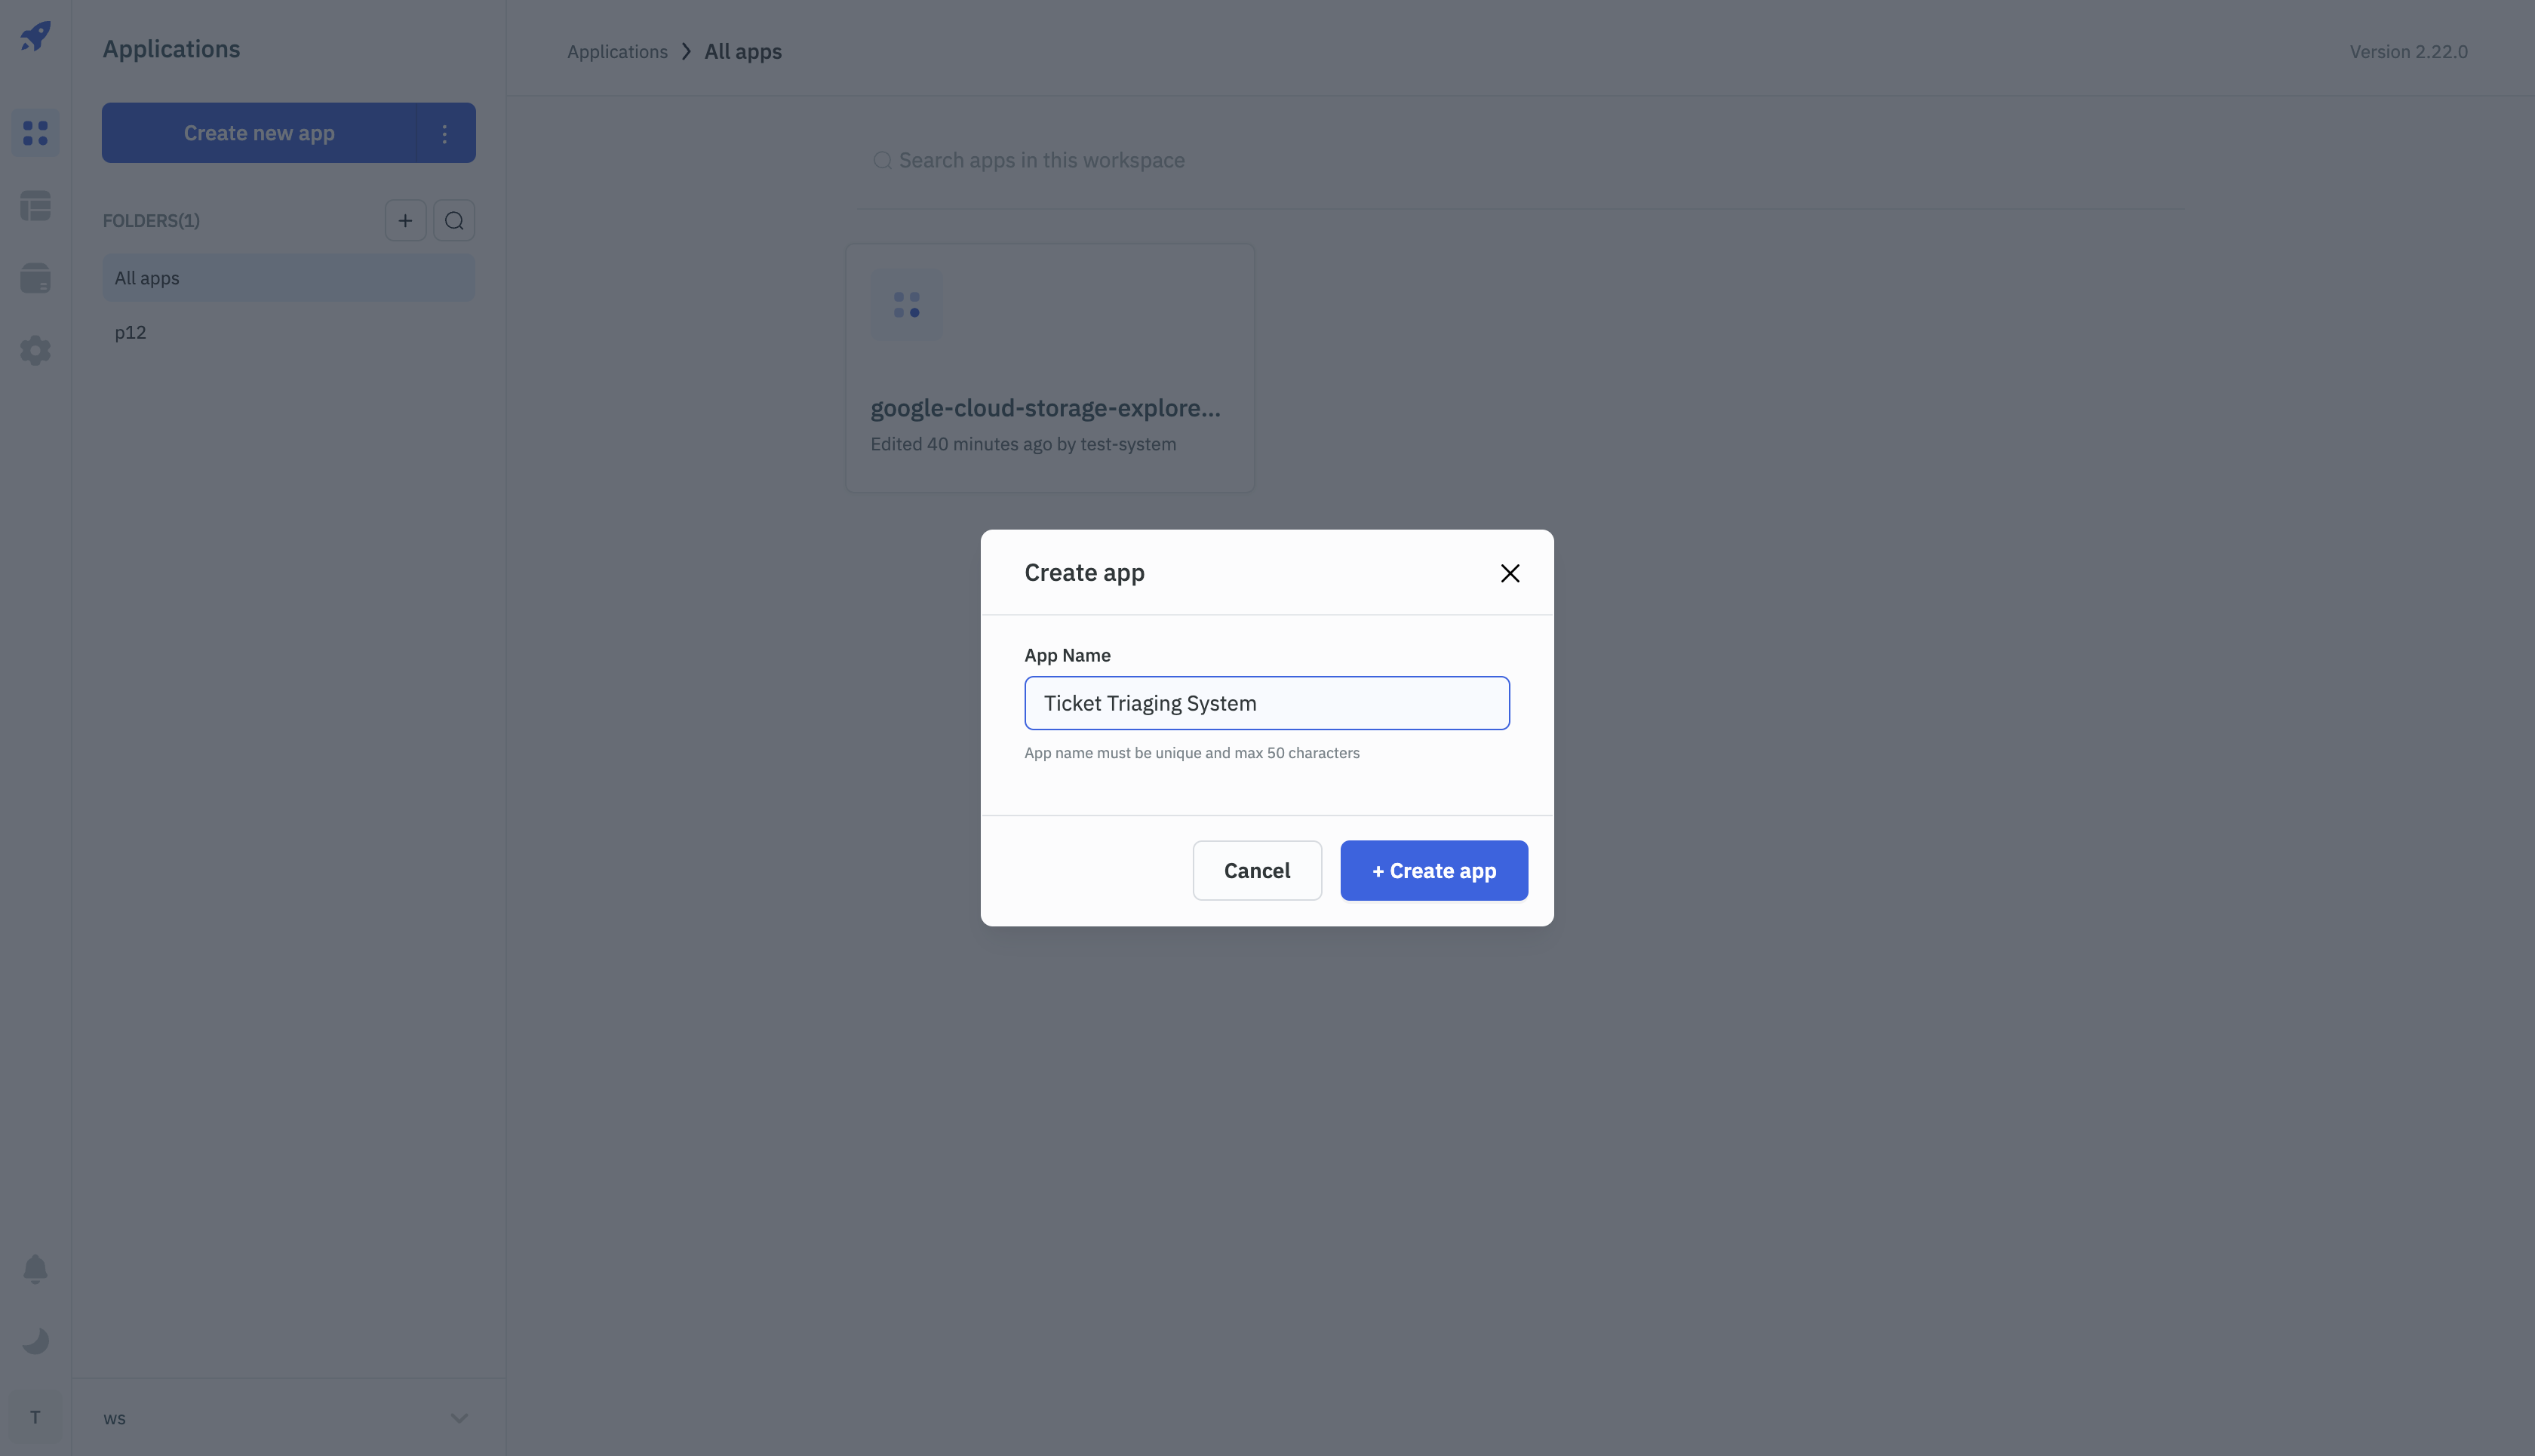Cancel the Create app dialog
The height and width of the screenshot is (1456, 2535).
[x=1257, y=871]
